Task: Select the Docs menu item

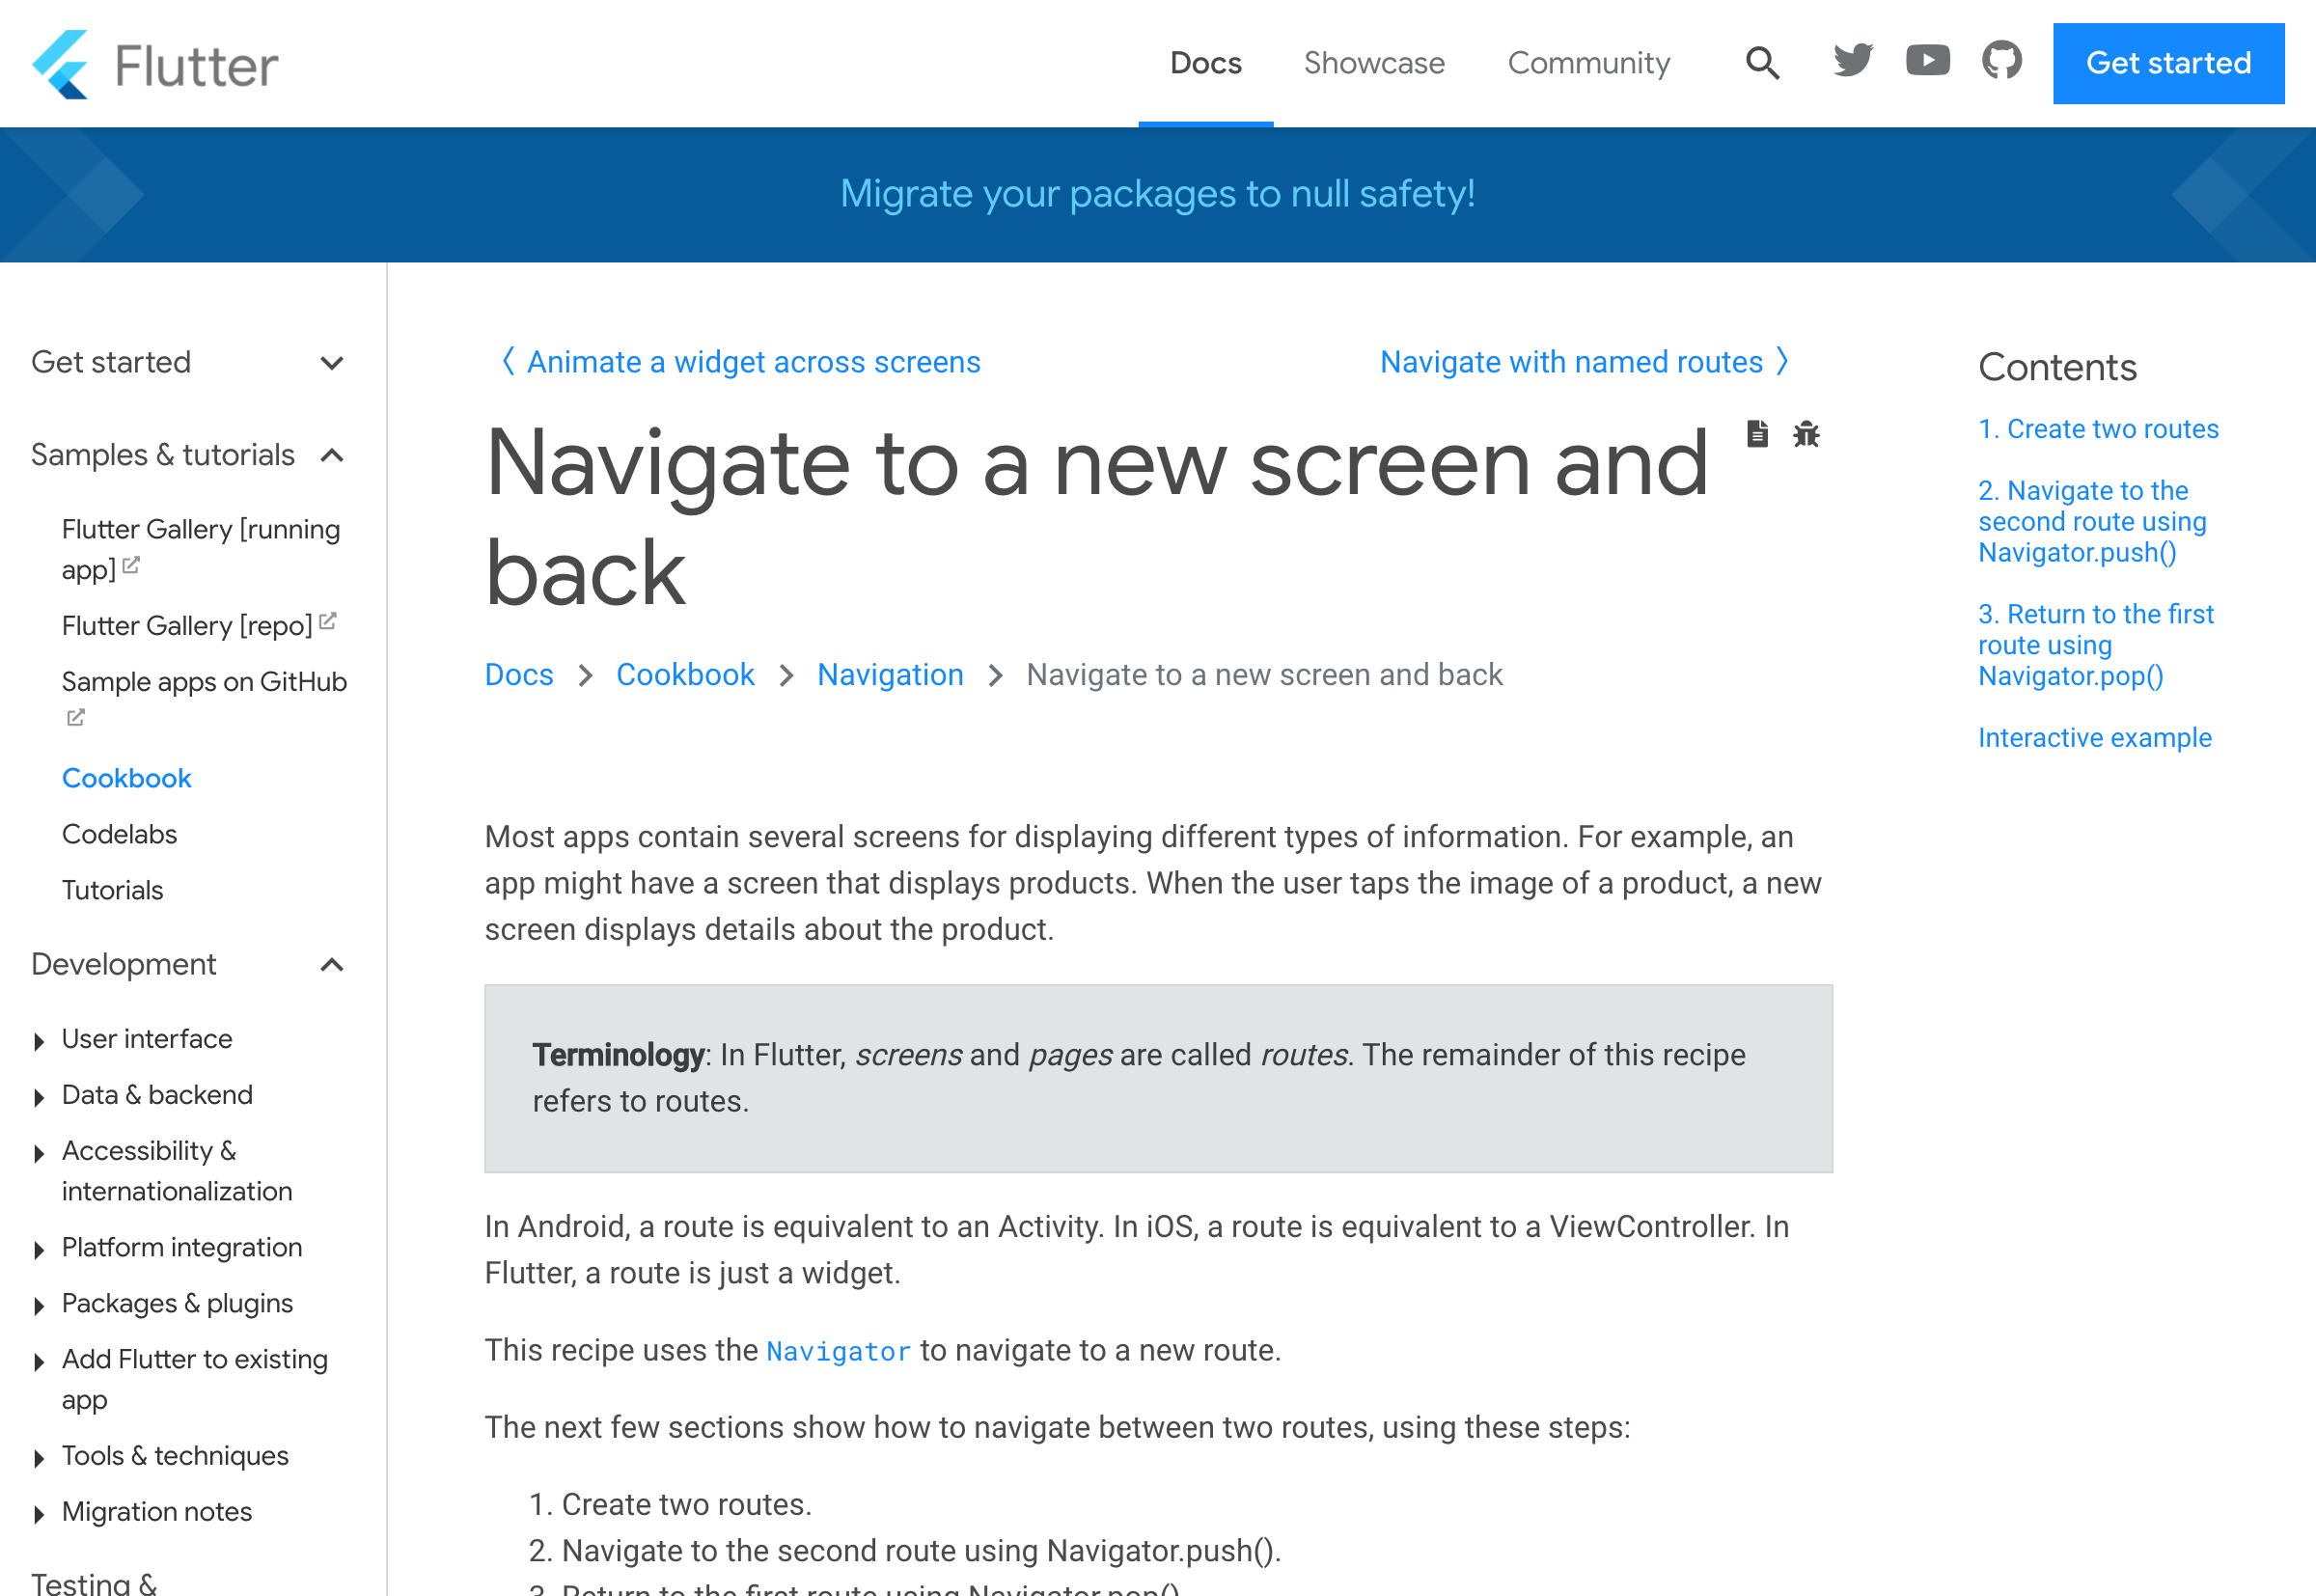Action: tap(1205, 64)
